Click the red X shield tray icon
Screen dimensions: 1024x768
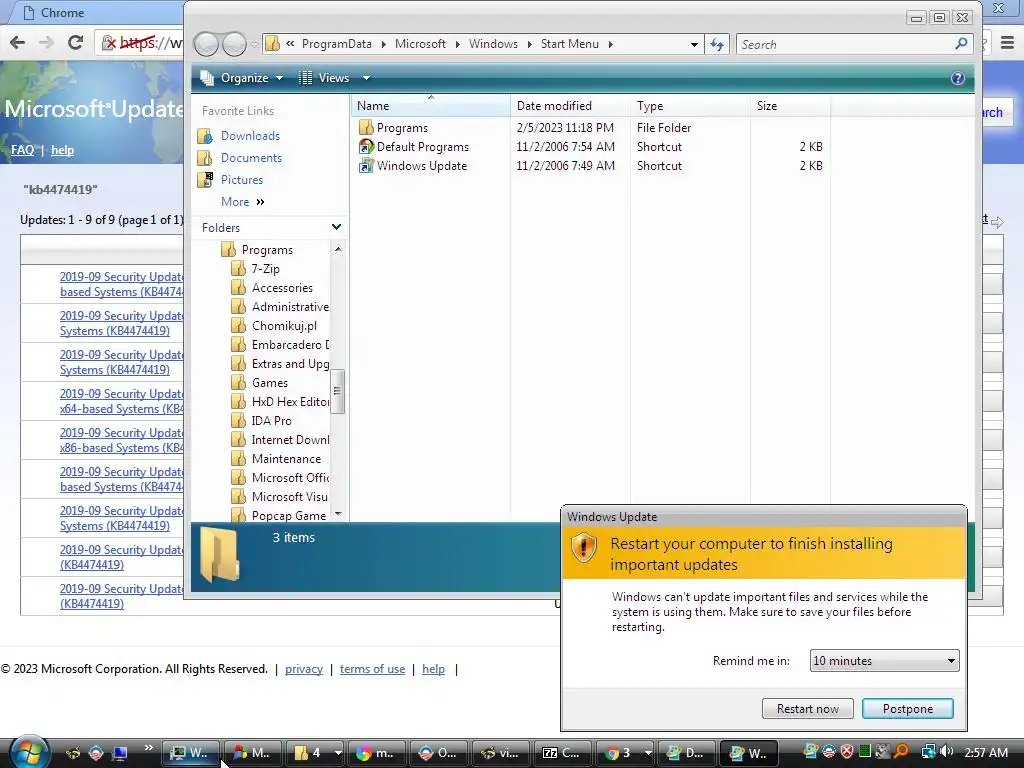(x=847, y=752)
